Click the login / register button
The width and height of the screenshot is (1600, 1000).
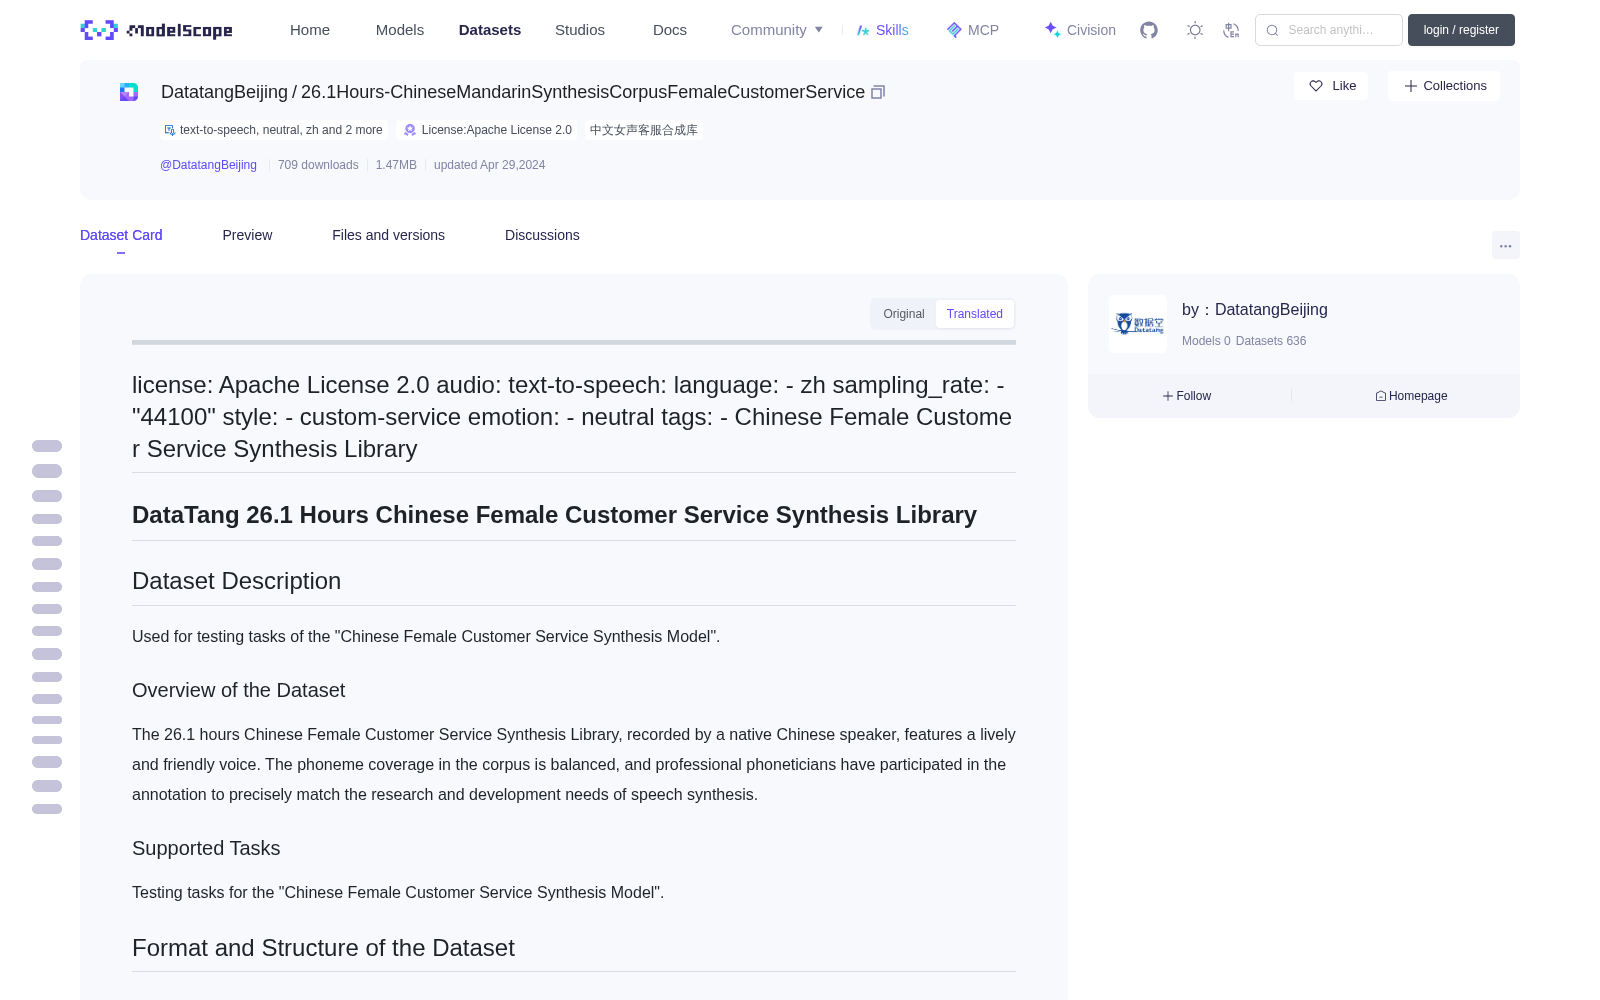(x=1461, y=30)
